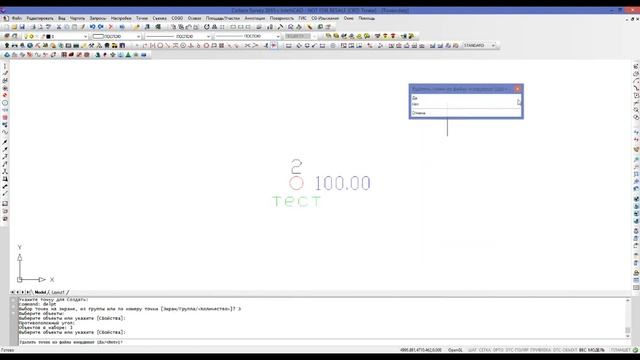Open the Файл menu

point(17,18)
